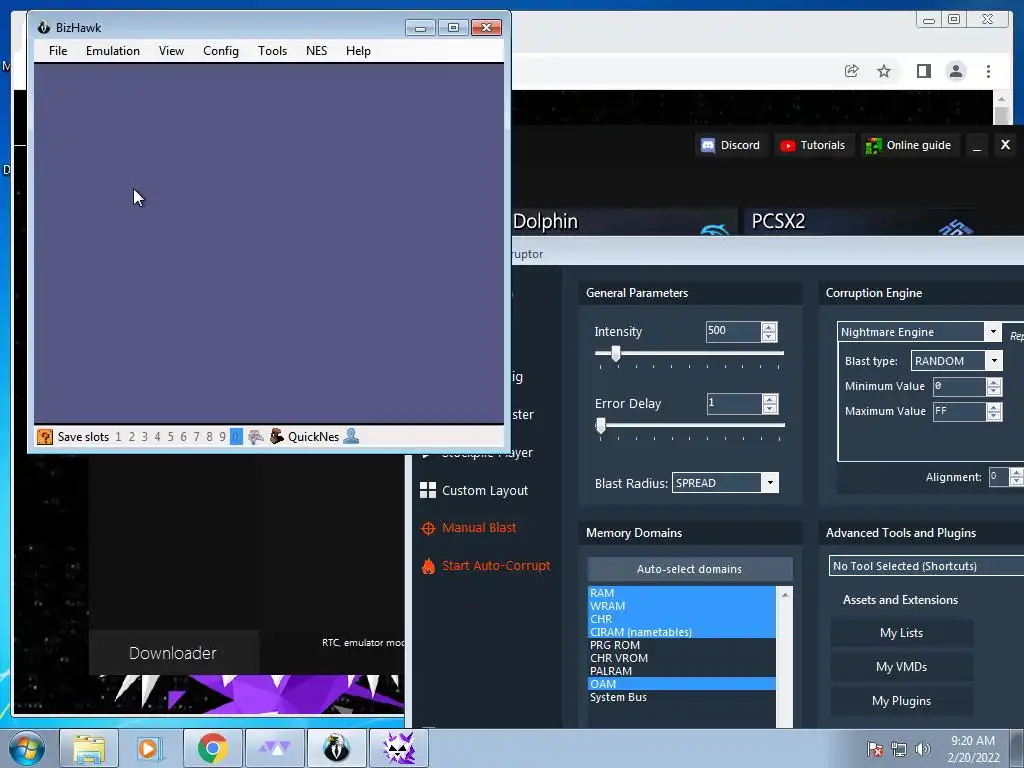Open Custom Layout in the sidebar

coord(474,490)
